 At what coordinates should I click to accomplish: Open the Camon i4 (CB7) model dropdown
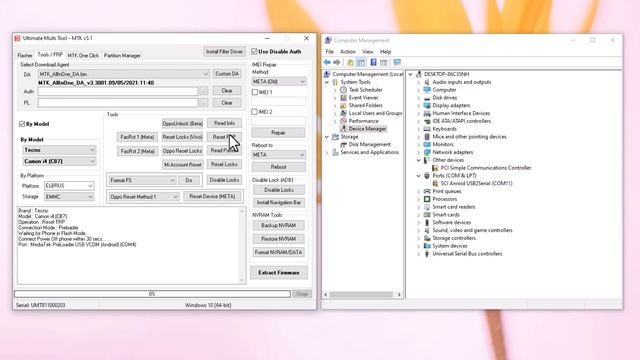(x=60, y=161)
